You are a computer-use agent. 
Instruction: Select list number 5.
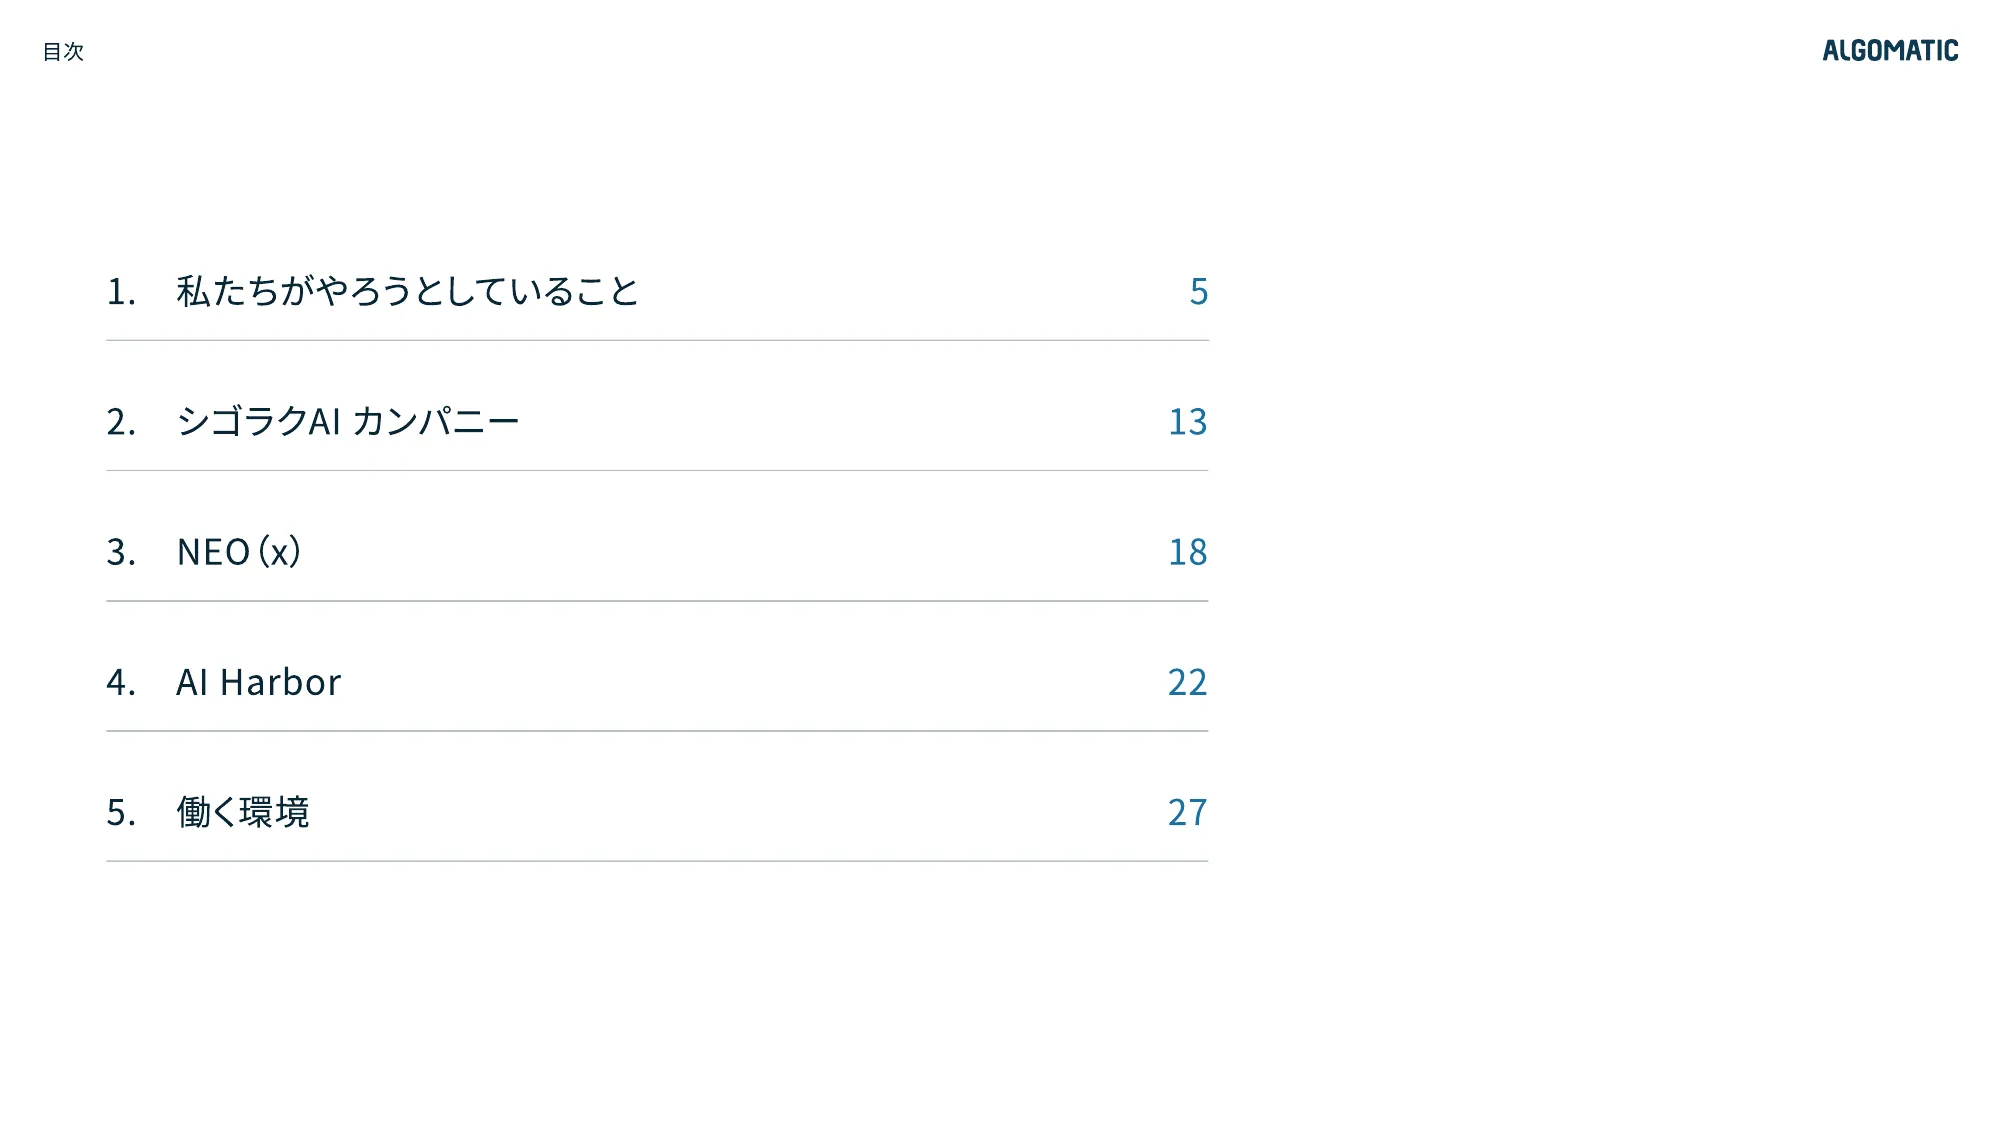click(121, 812)
